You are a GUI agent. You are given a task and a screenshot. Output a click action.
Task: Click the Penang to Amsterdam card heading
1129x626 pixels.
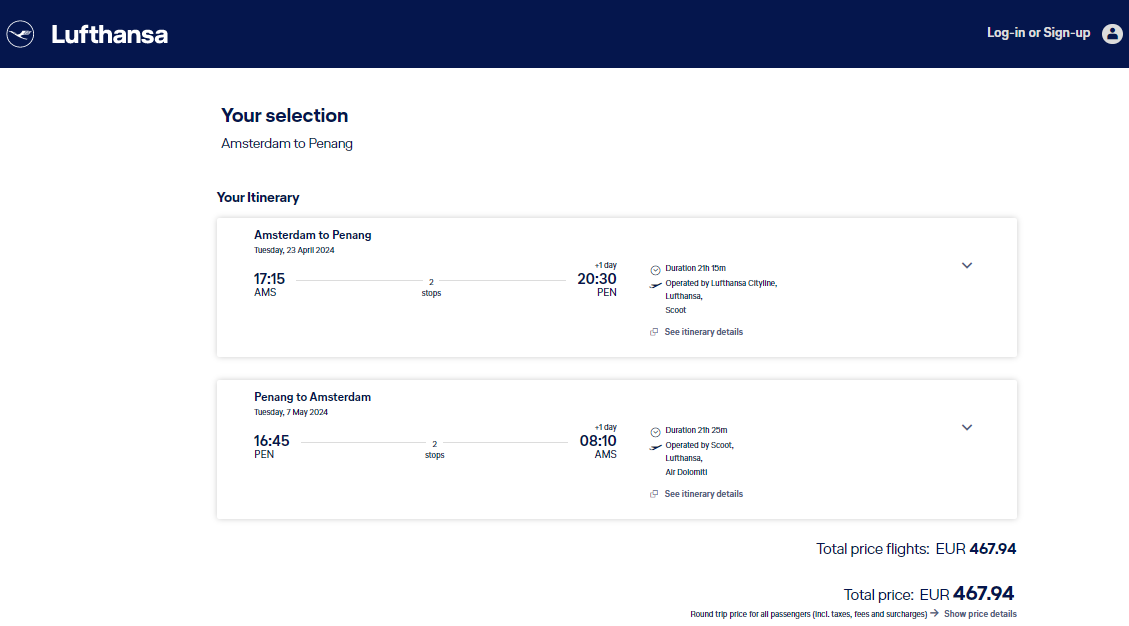click(x=312, y=397)
